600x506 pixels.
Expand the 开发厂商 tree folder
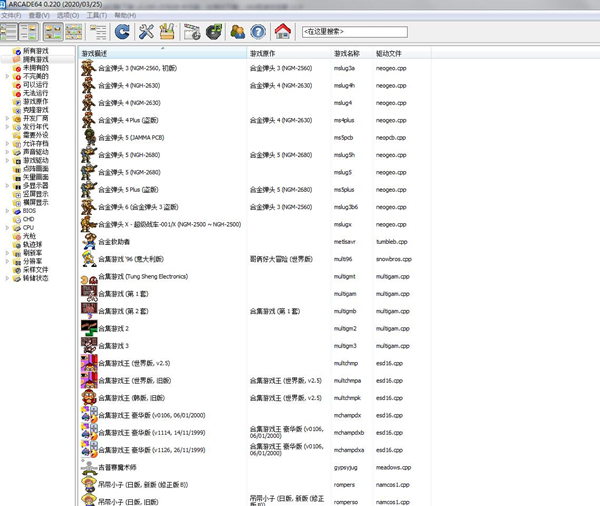8,118
